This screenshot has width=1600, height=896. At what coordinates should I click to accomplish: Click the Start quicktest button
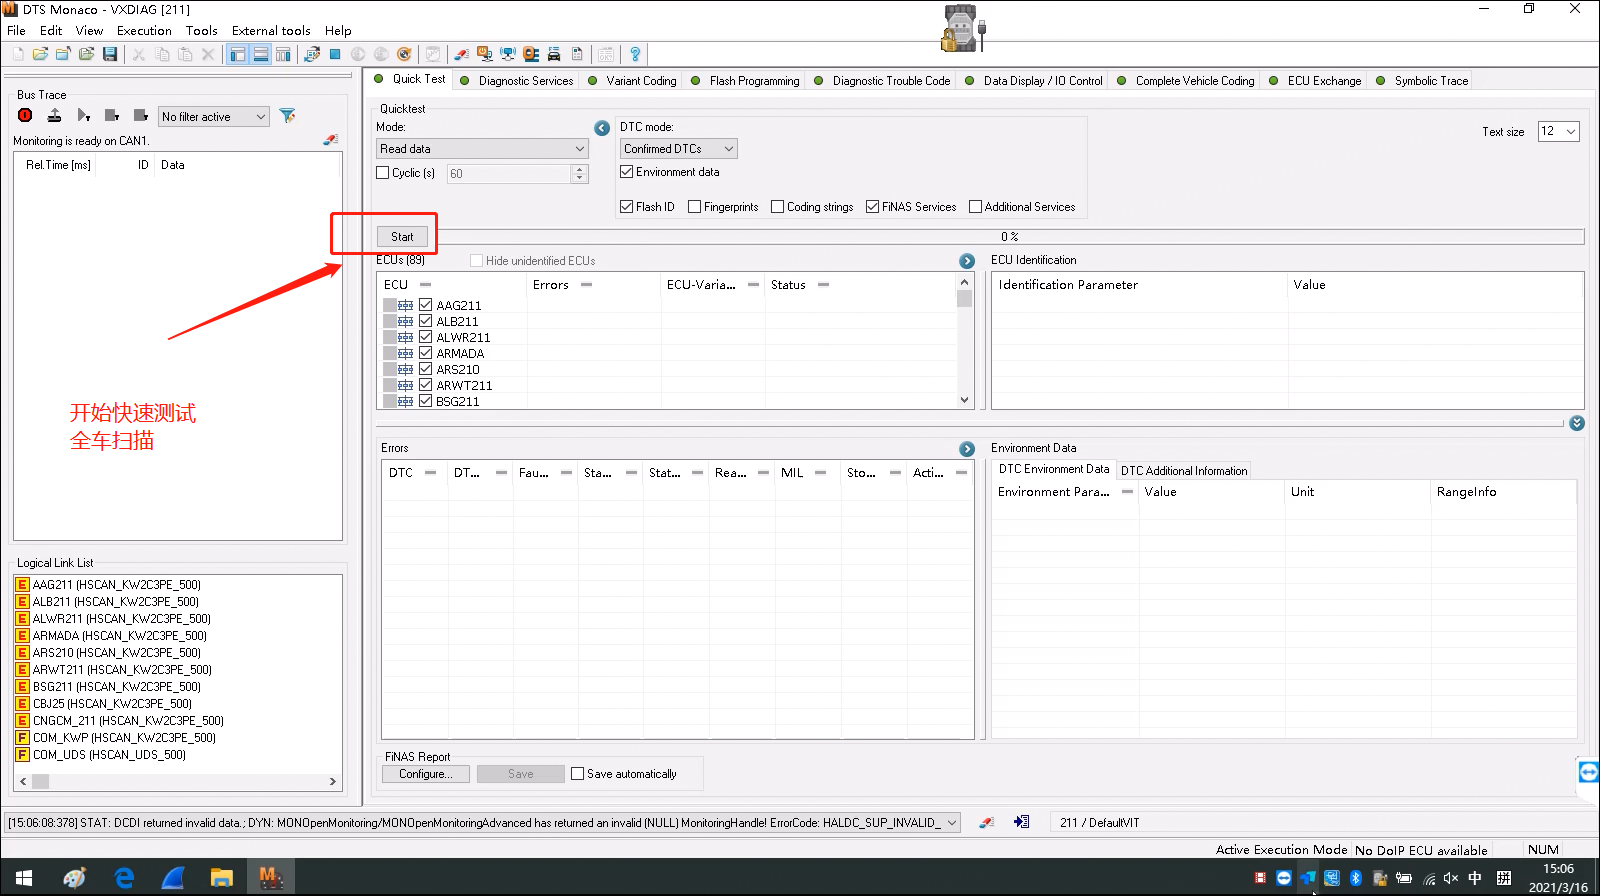(402, 237)
